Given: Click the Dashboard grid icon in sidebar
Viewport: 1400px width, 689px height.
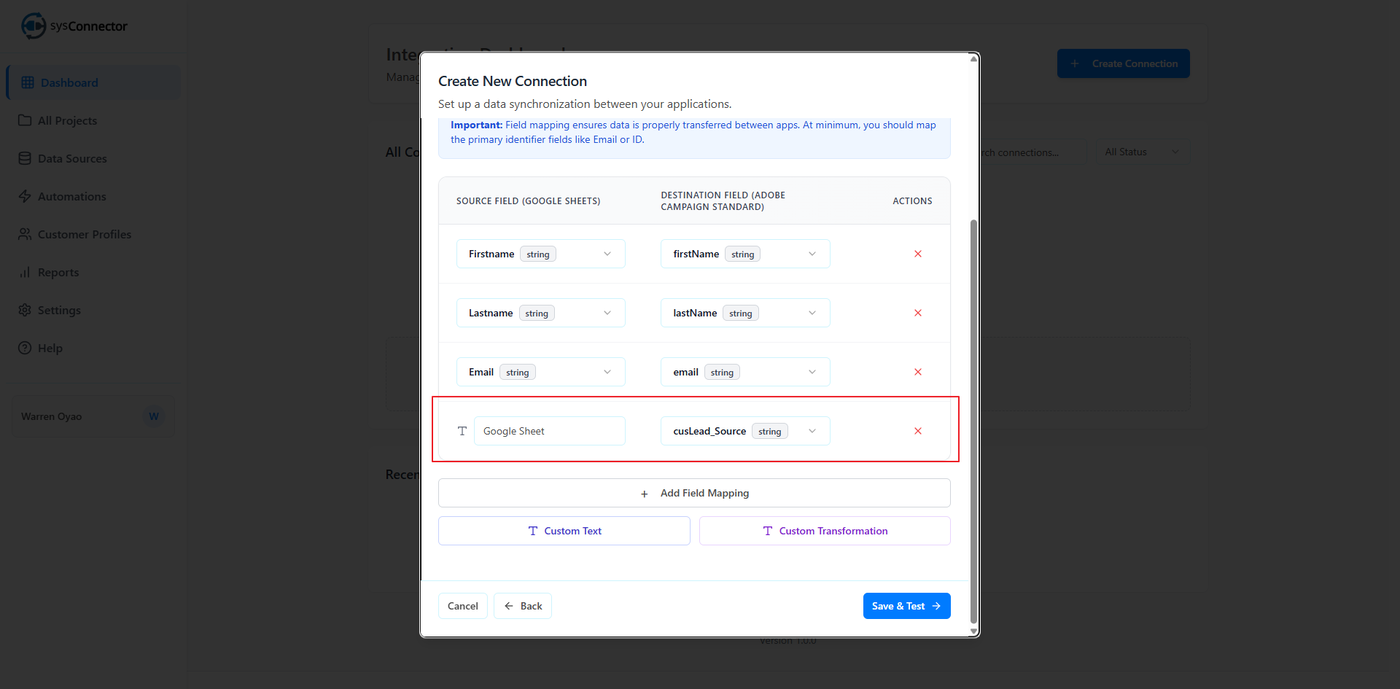Looking at the screenshot, I should (27, 83).
